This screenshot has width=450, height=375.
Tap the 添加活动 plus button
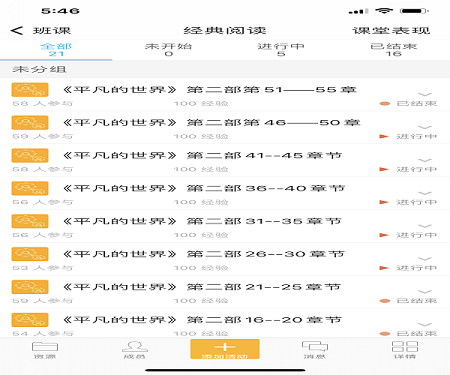coord(225,349)
